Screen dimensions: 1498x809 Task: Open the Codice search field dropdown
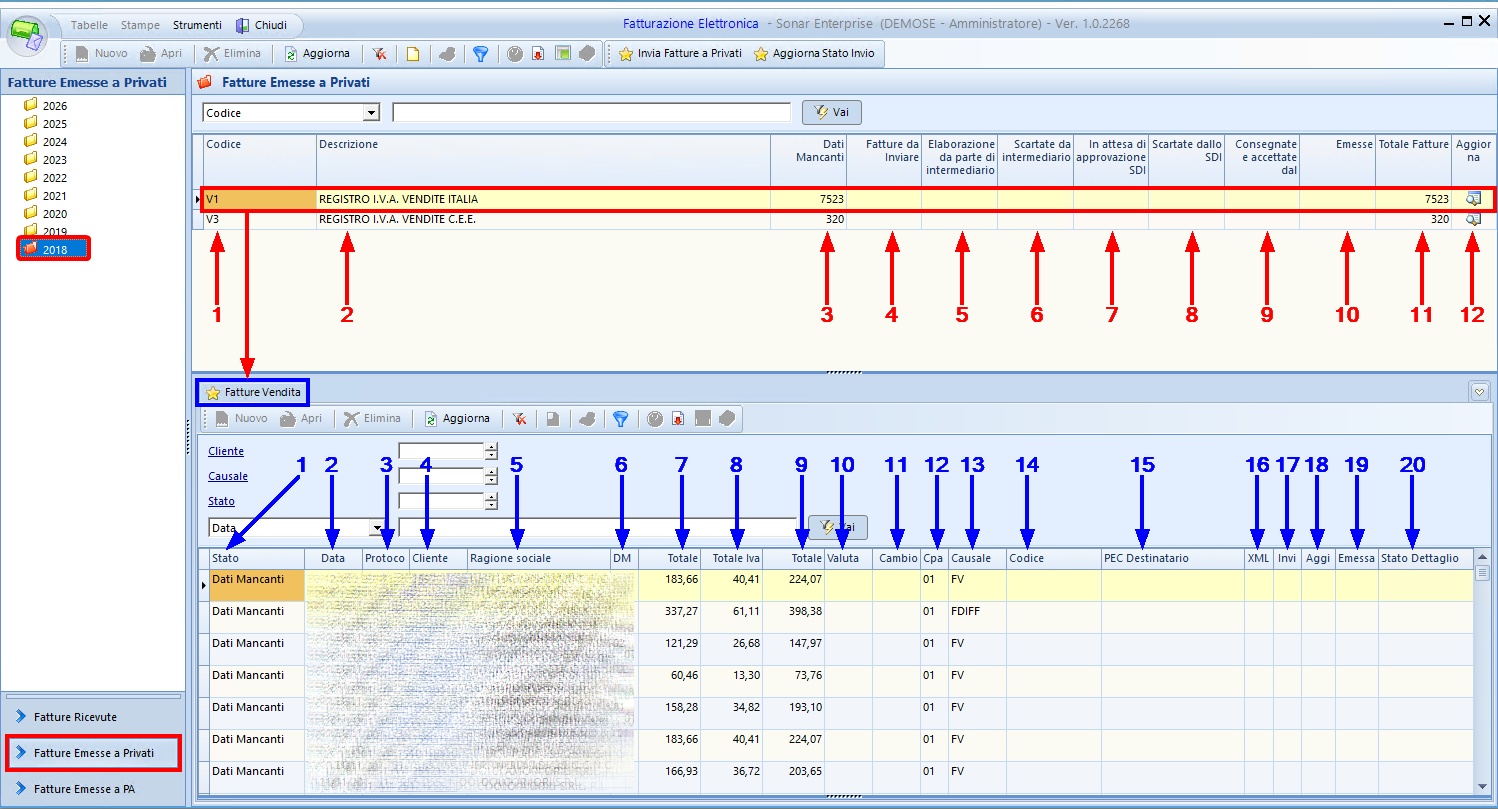(x=372, y=113)
